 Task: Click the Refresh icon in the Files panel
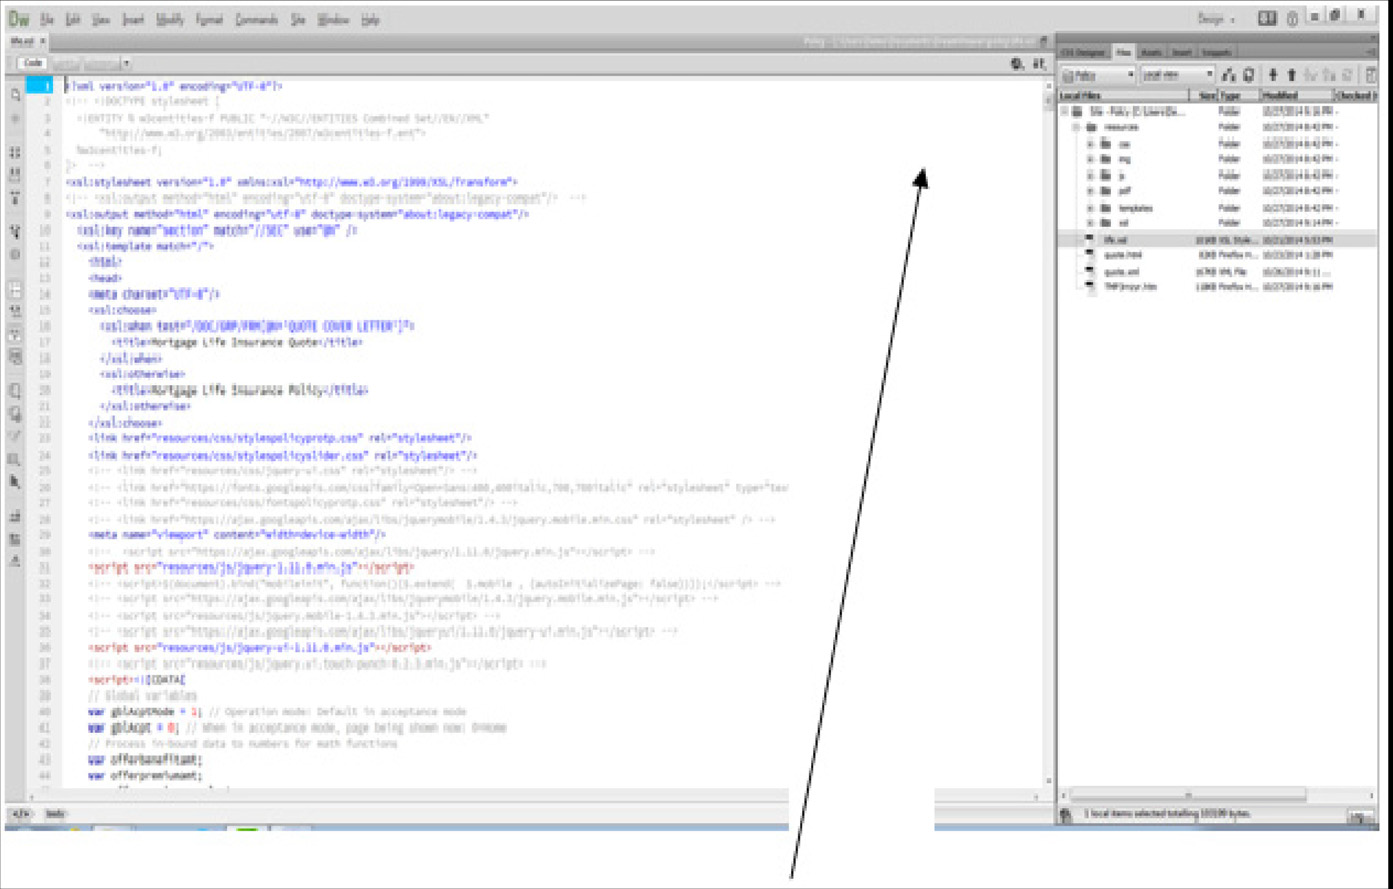click(1249, 75)
